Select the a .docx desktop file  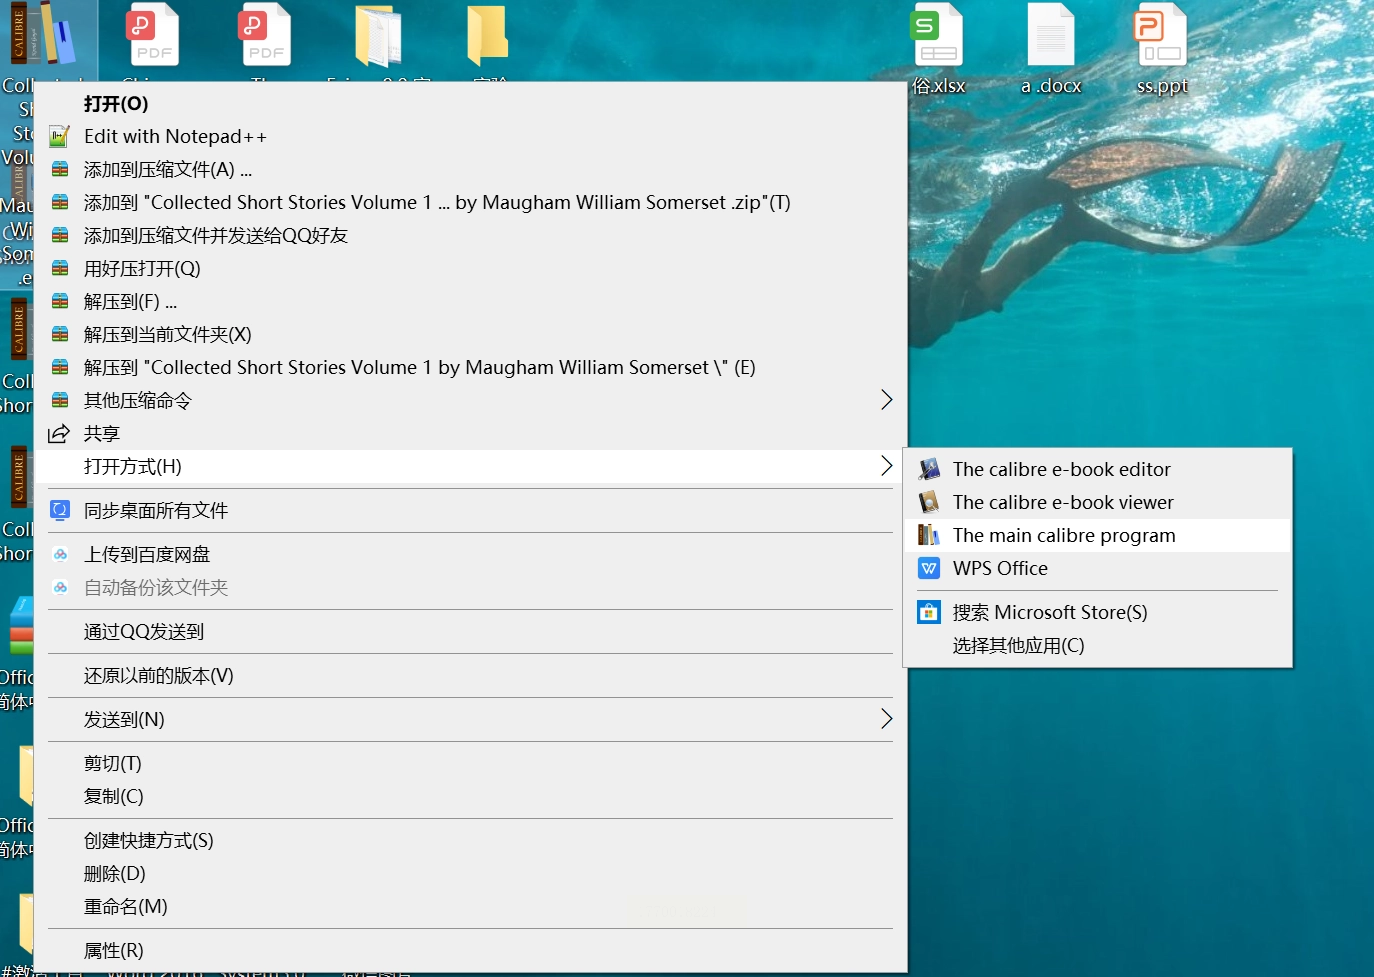pos(1050,40)
